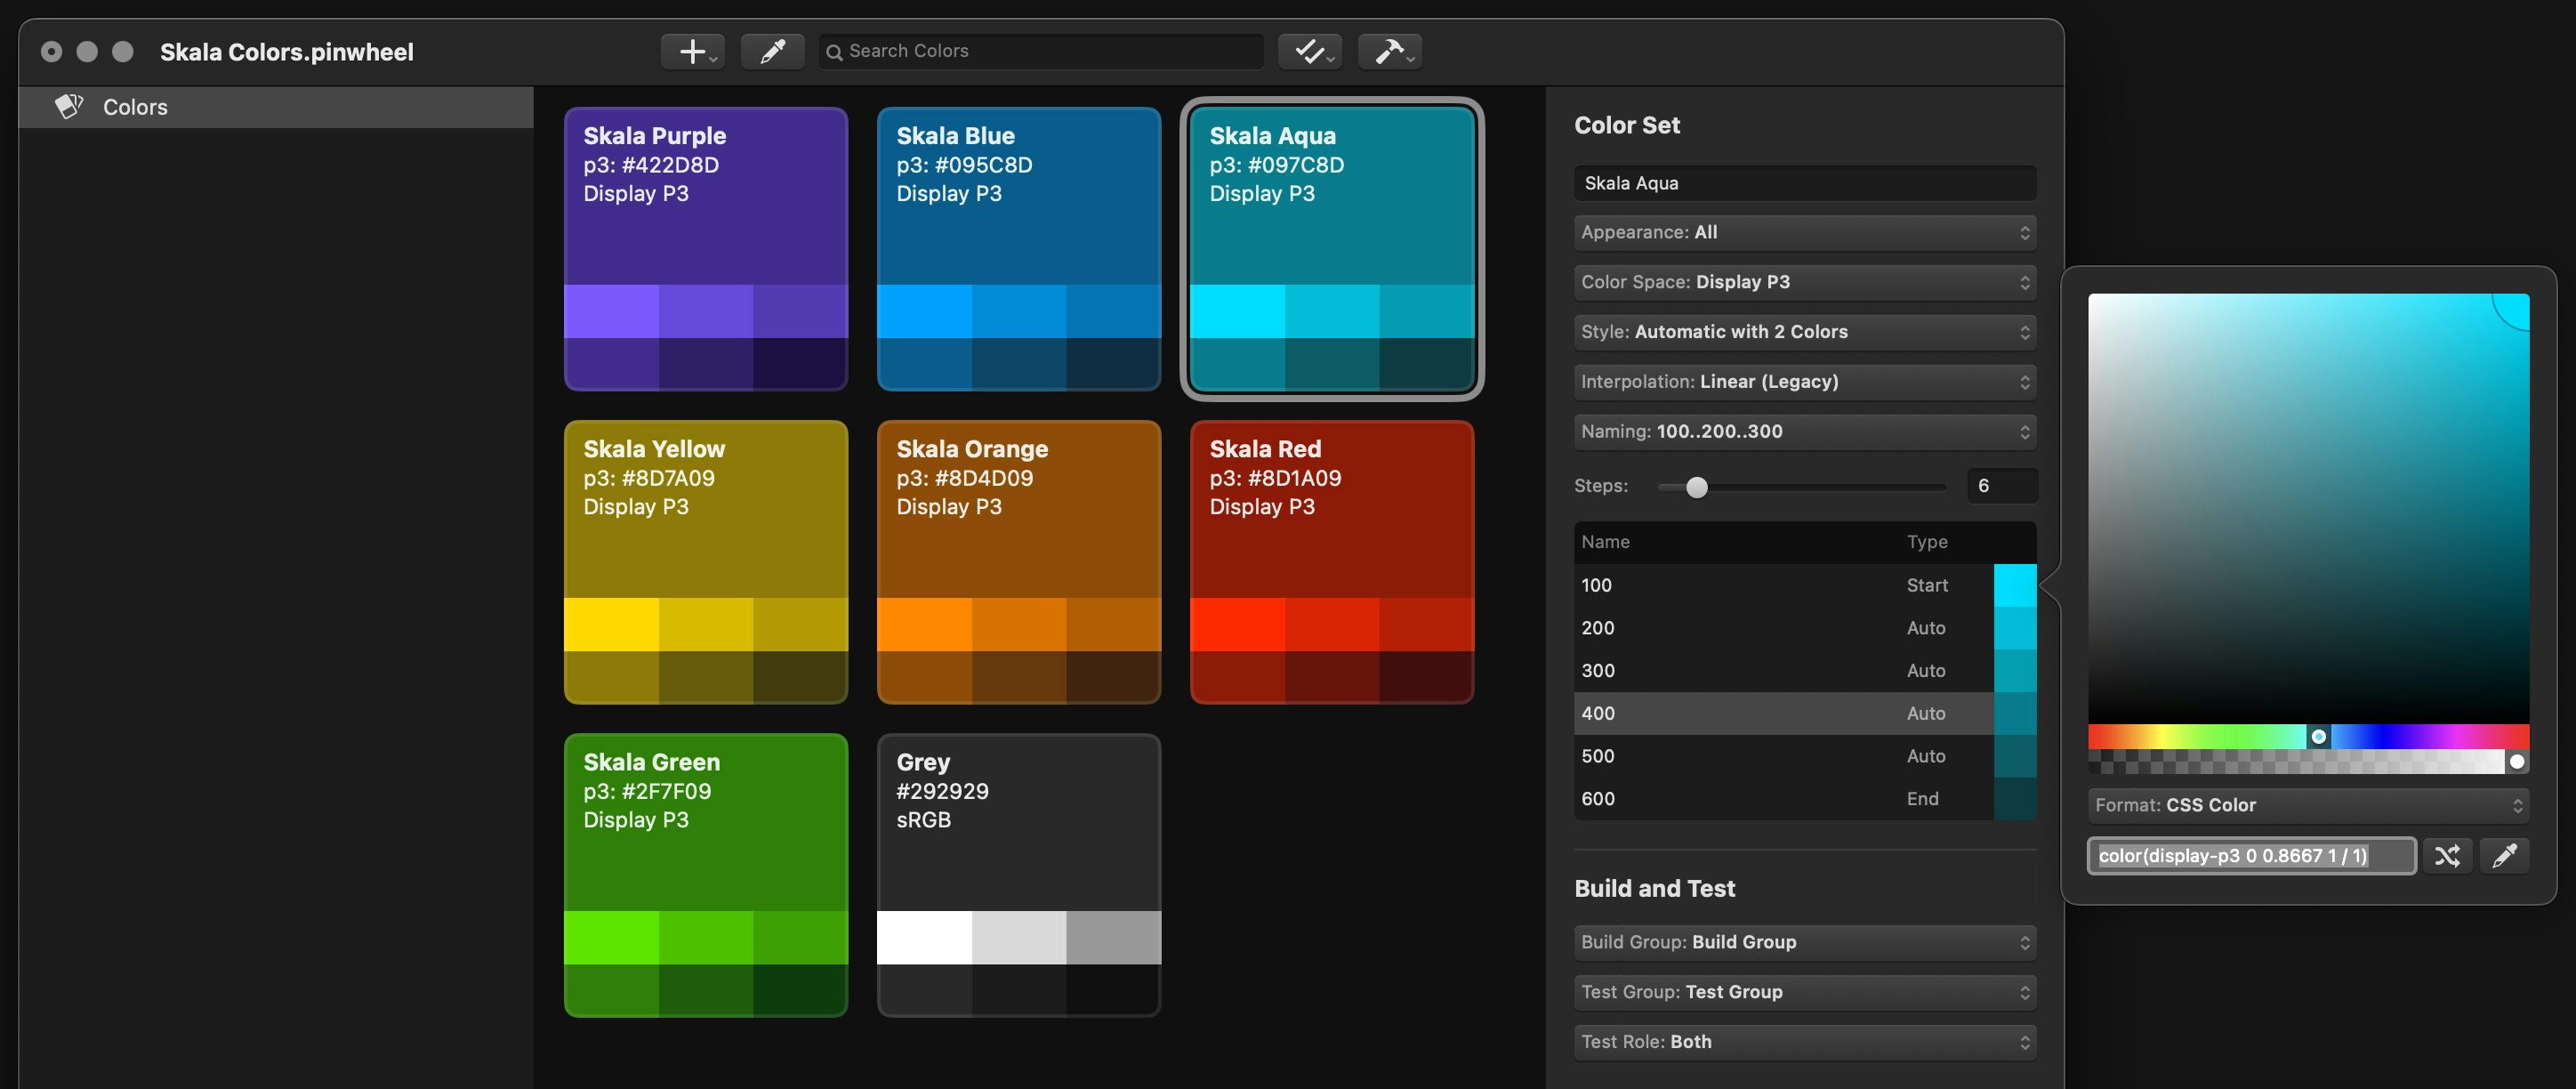
Task: Click the color swatch for step 300
Action: click(2015, 671)
